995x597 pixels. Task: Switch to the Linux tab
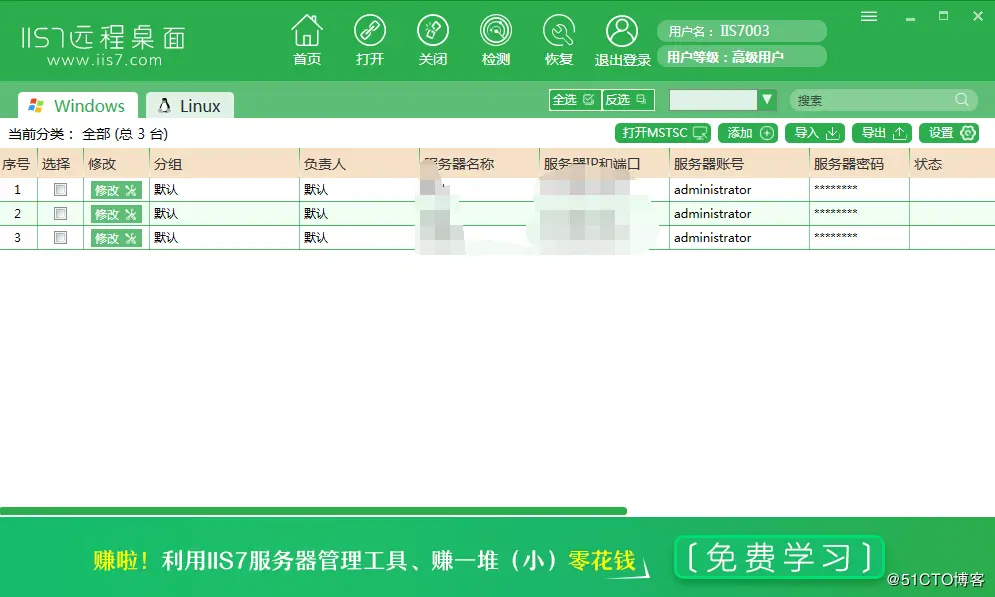pyautogui.click(x=190, y=105)
